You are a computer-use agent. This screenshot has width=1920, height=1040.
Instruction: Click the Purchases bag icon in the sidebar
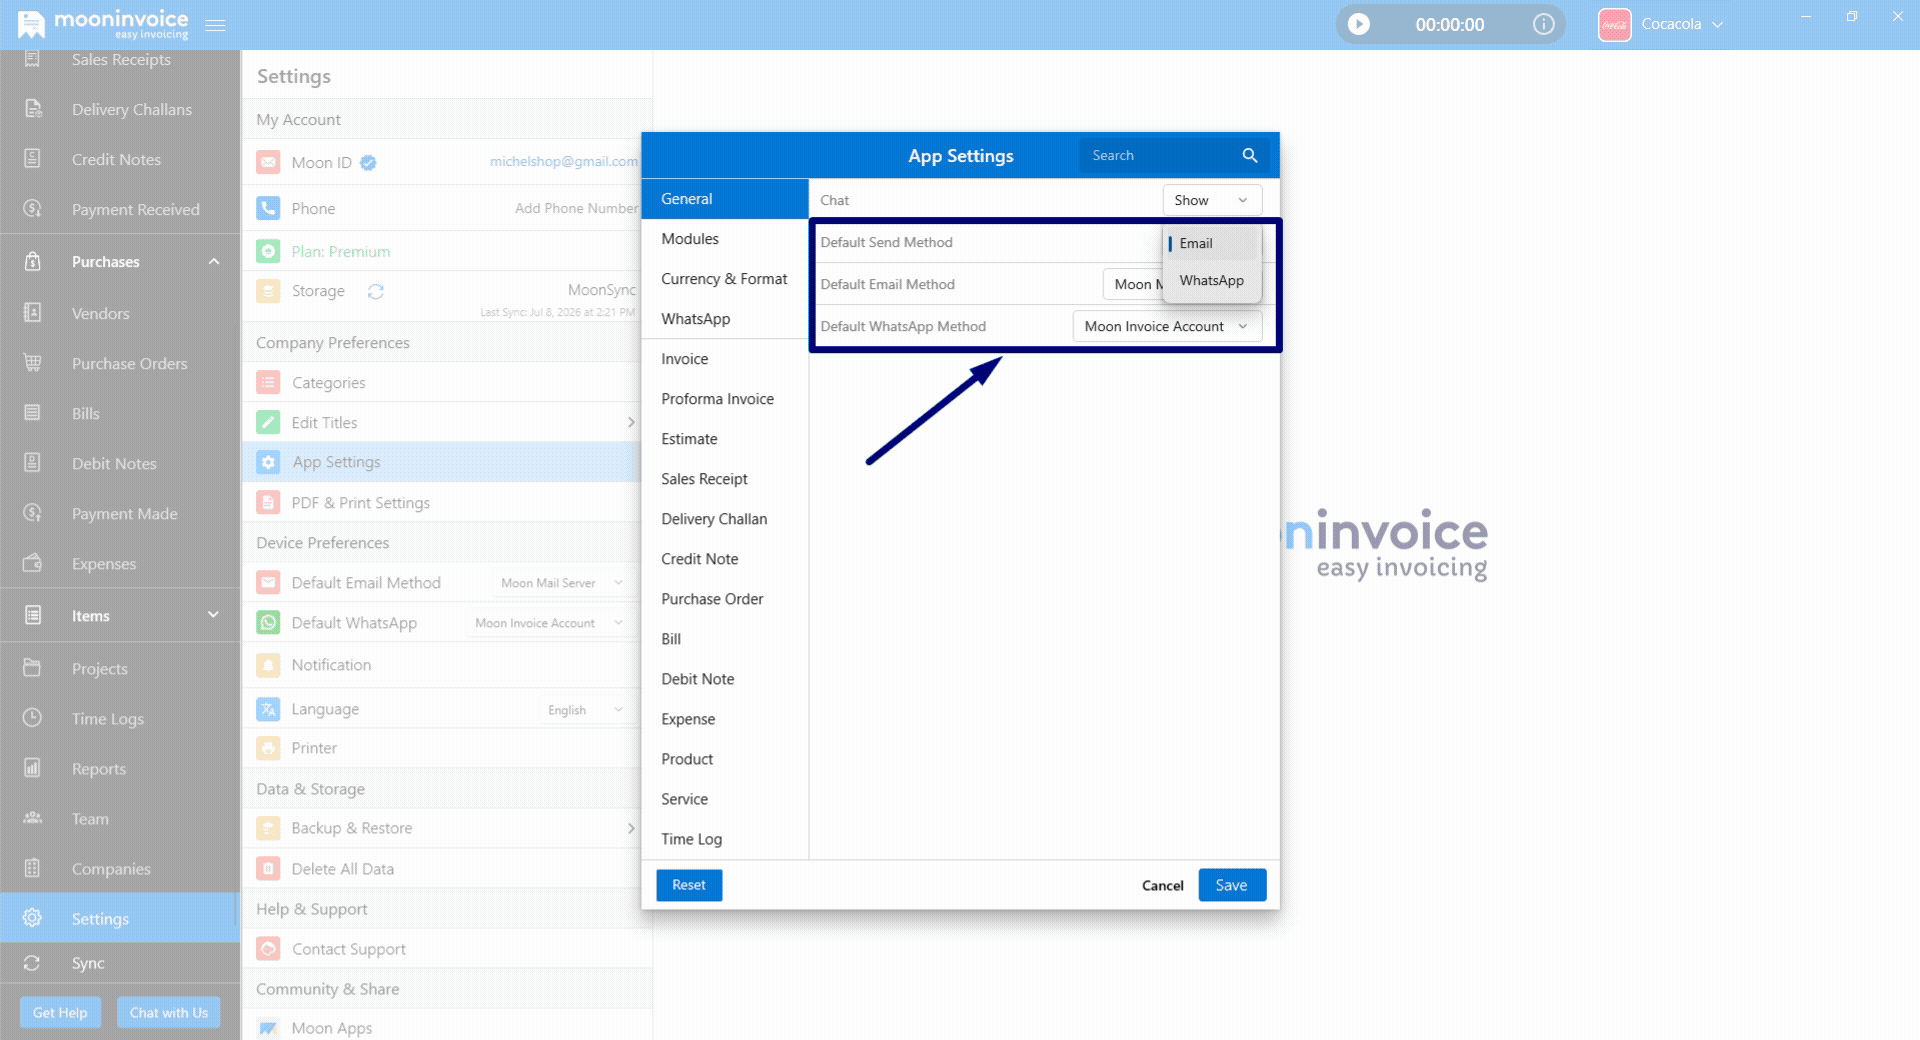pos(33,261)
